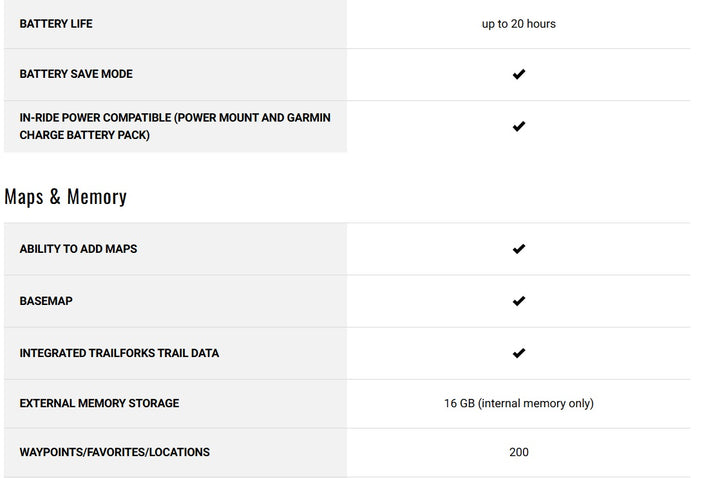Click the 'up to 20 hours' value
Image resolution: width=720 pixels, height=478 pixels.
click(518, 23)
